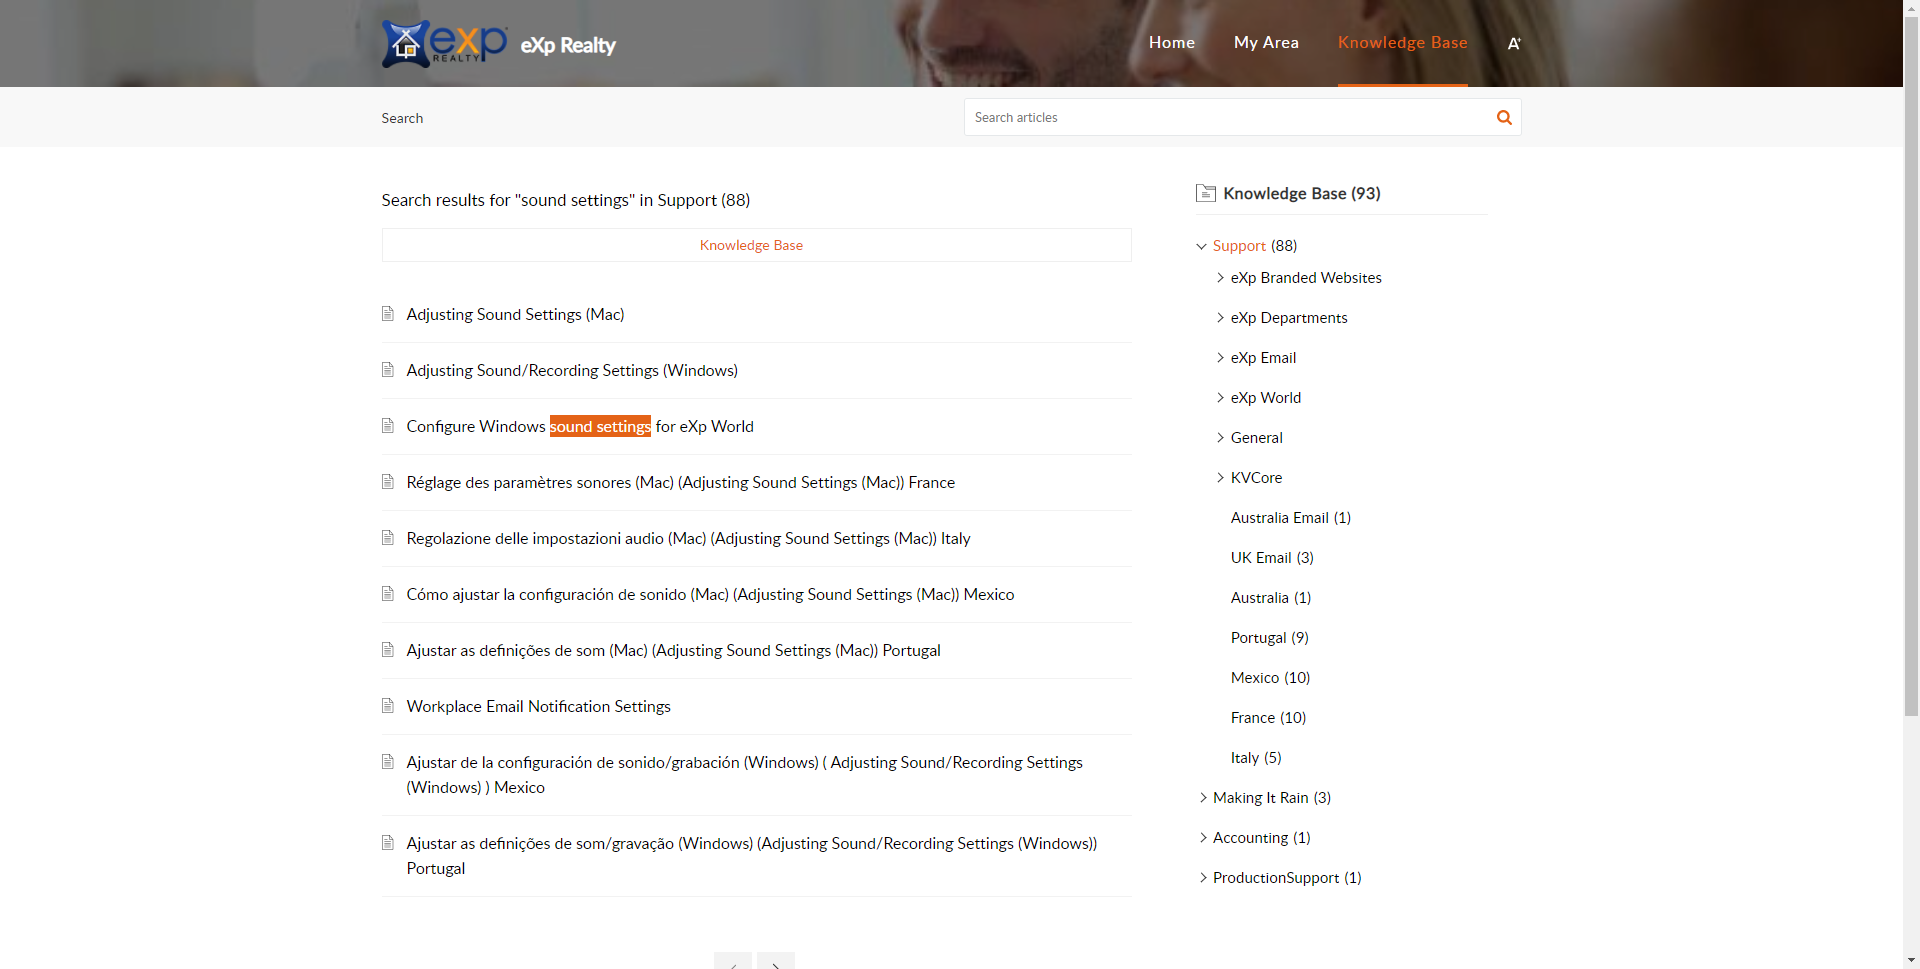Image resolution: width=1920 pixels, height=969 pixels.
Task: Expand the KVCore category chevron
Action: pyautogui.click(x=1220, y=478)
